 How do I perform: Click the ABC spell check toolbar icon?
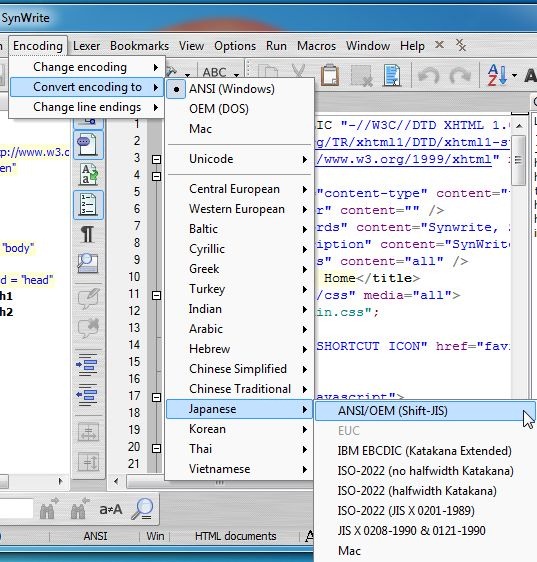(x=214, y=72)
